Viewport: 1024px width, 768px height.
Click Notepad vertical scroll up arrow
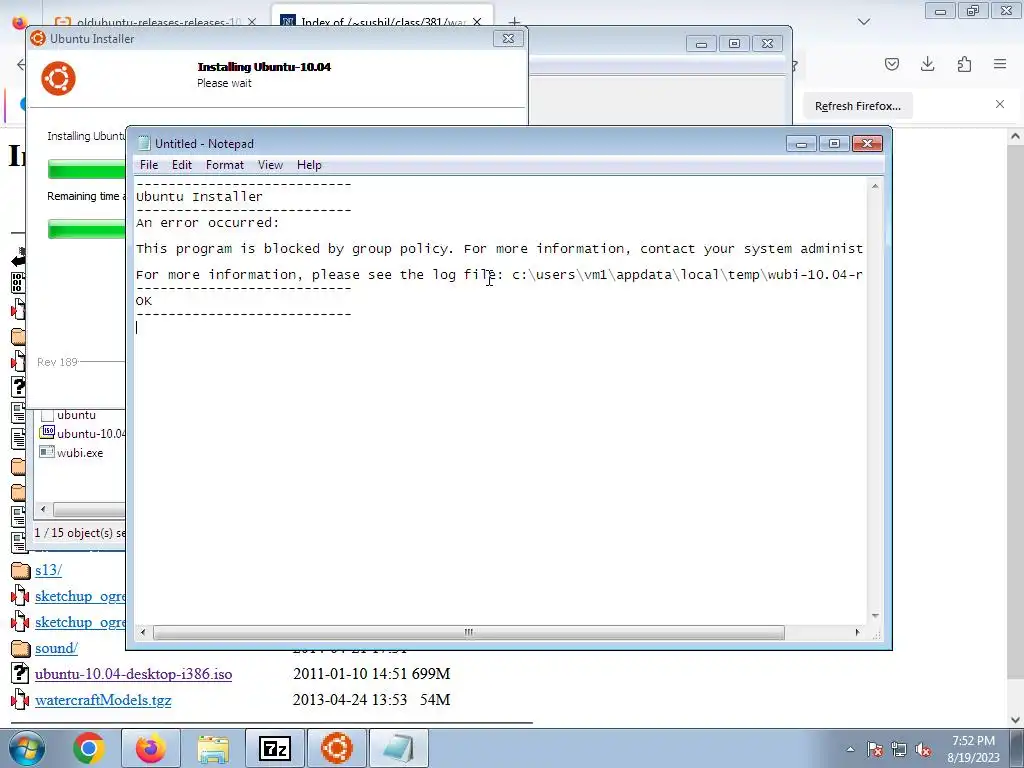point(875,187)
